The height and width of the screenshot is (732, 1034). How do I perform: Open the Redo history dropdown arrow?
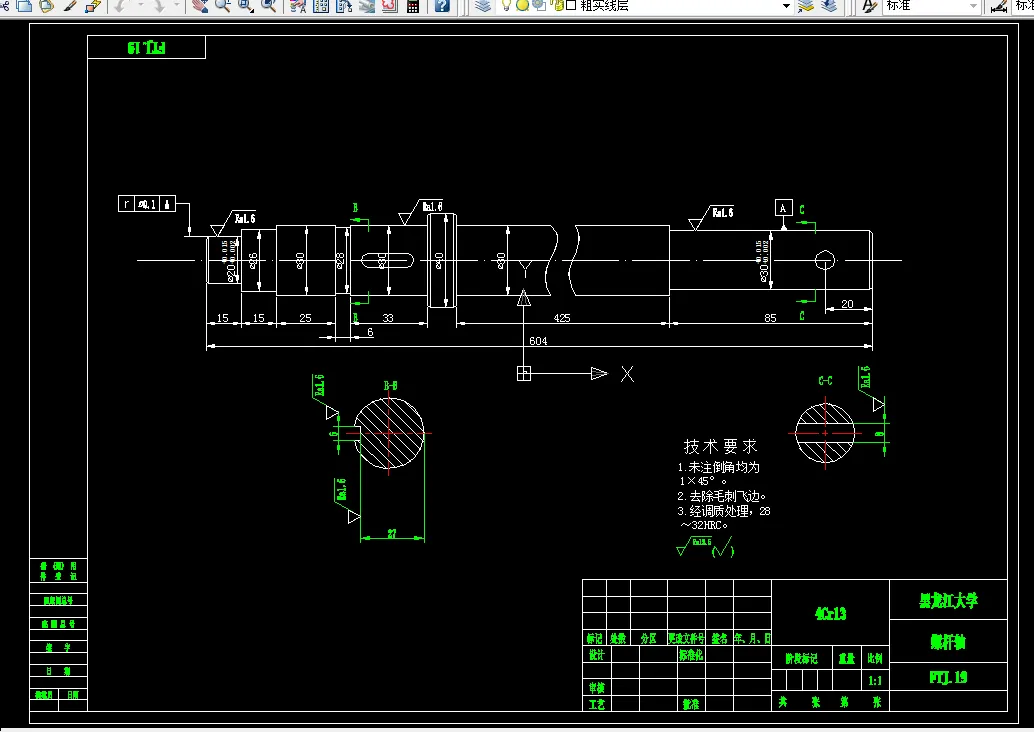(177, 6)
